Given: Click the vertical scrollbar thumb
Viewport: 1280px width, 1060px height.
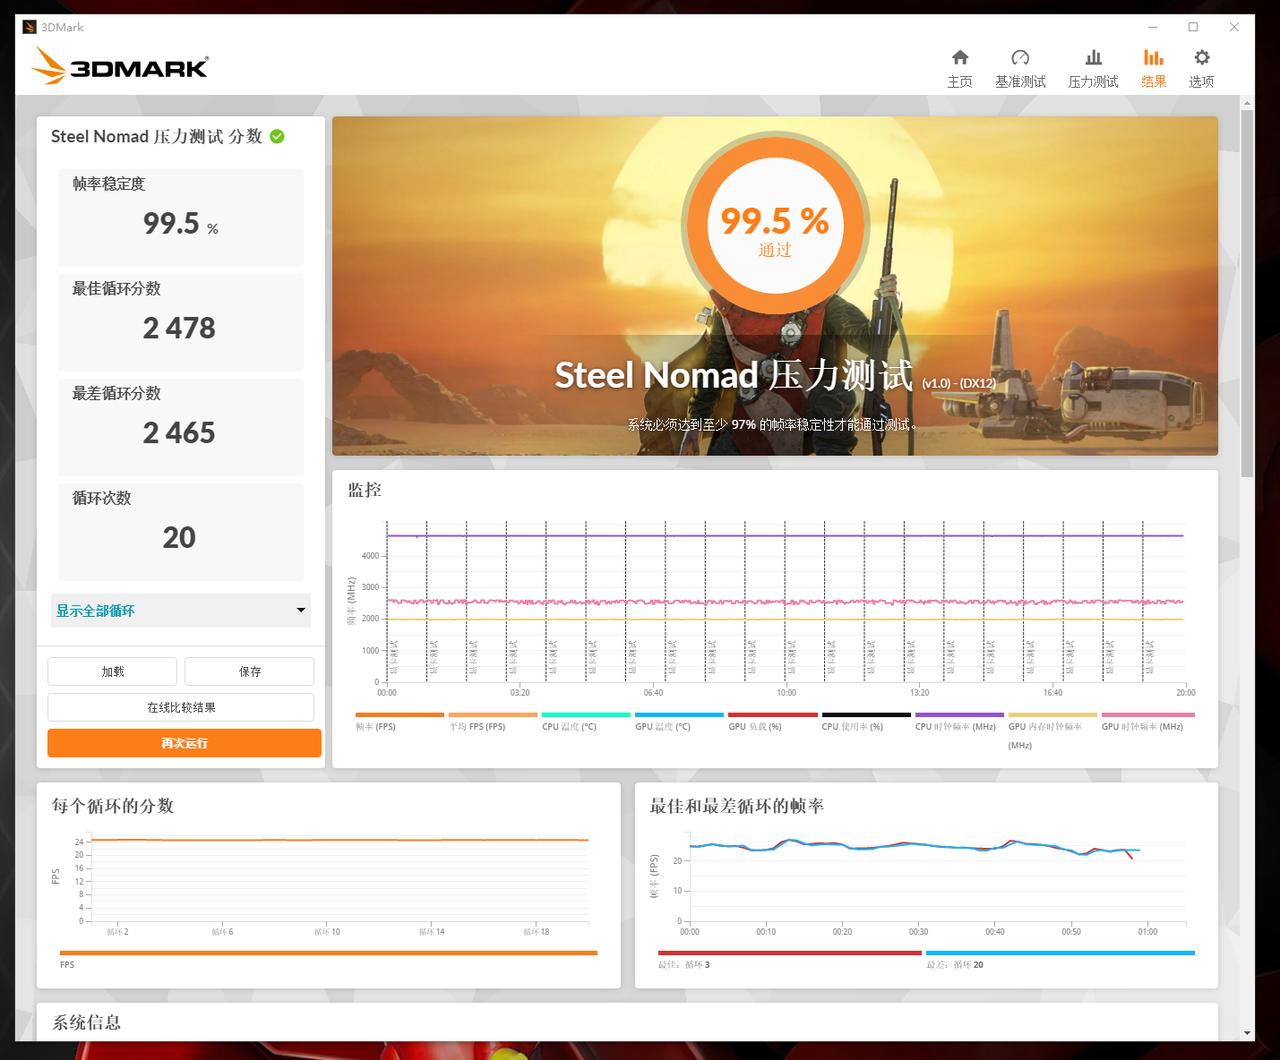Looking at the screenshot, I should click(x=1247, y=294).
